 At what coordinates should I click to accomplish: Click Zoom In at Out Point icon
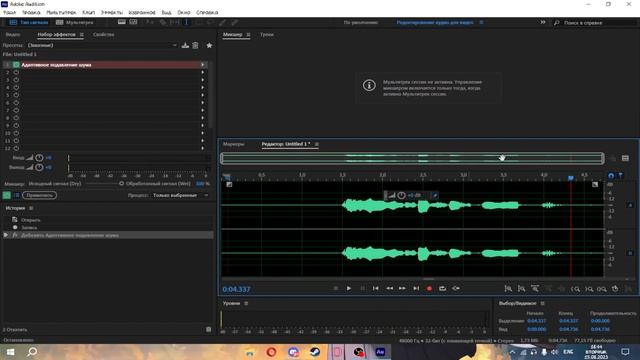pyautogui.click(x=589, y=289)
